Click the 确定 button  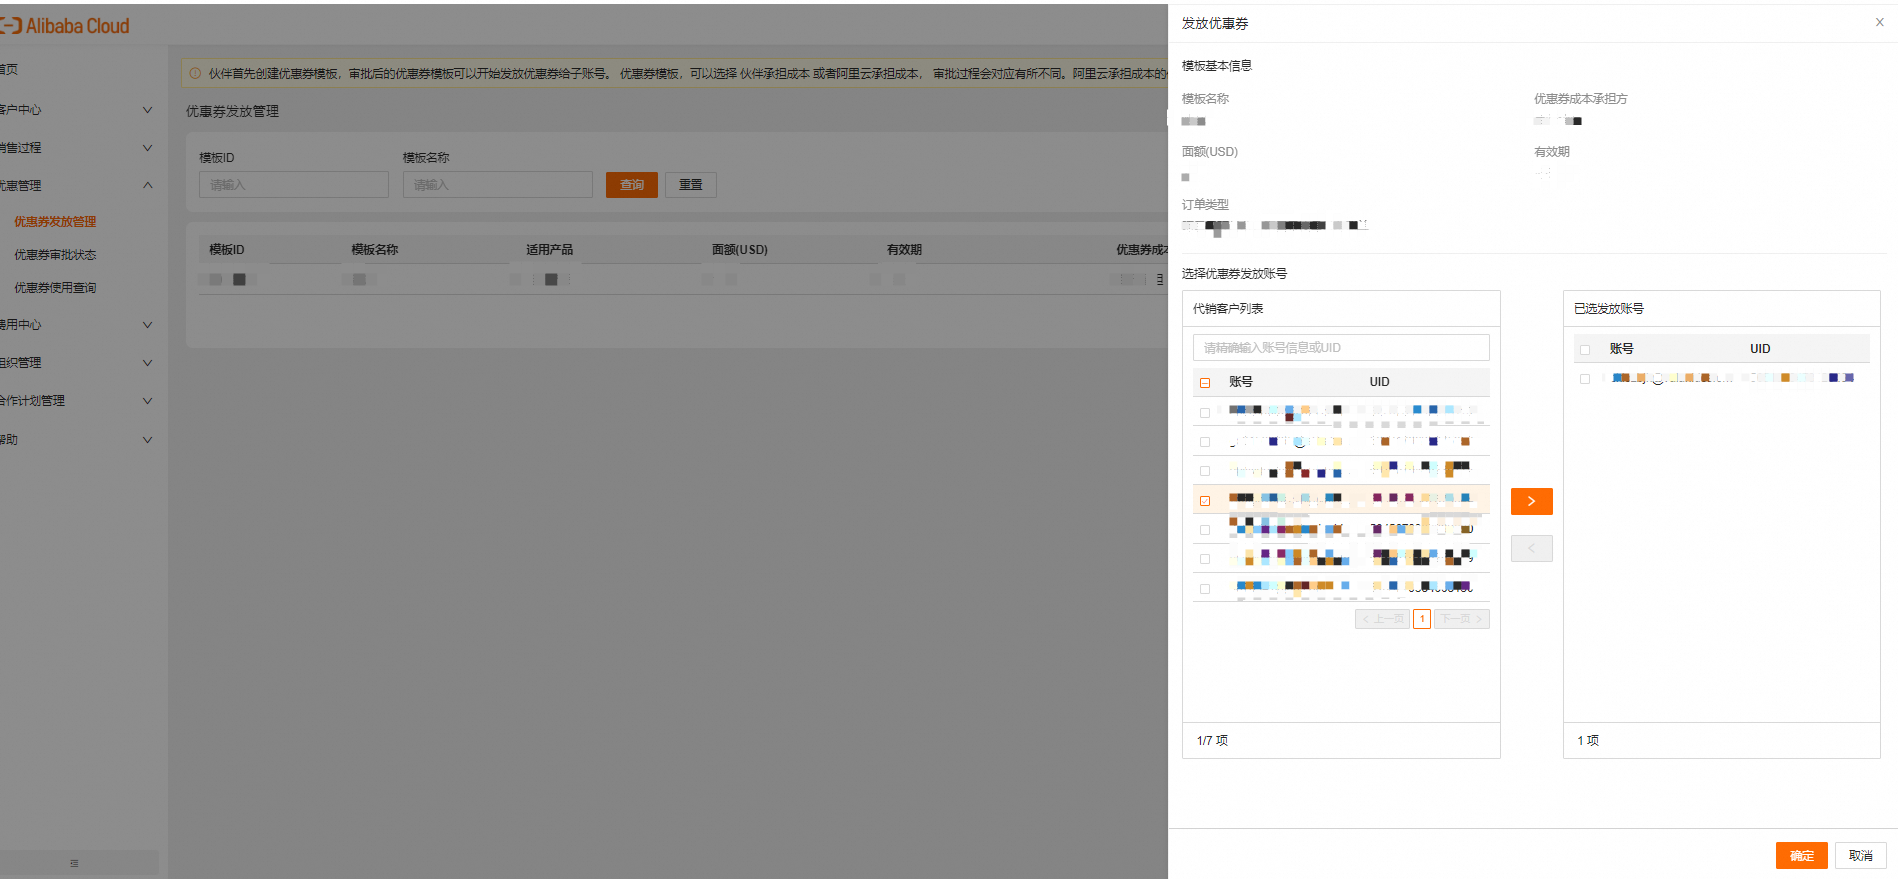(1801, 856)
